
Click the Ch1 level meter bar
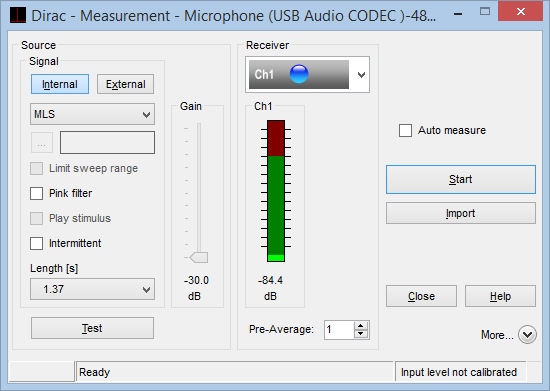(x=276, y=191)
